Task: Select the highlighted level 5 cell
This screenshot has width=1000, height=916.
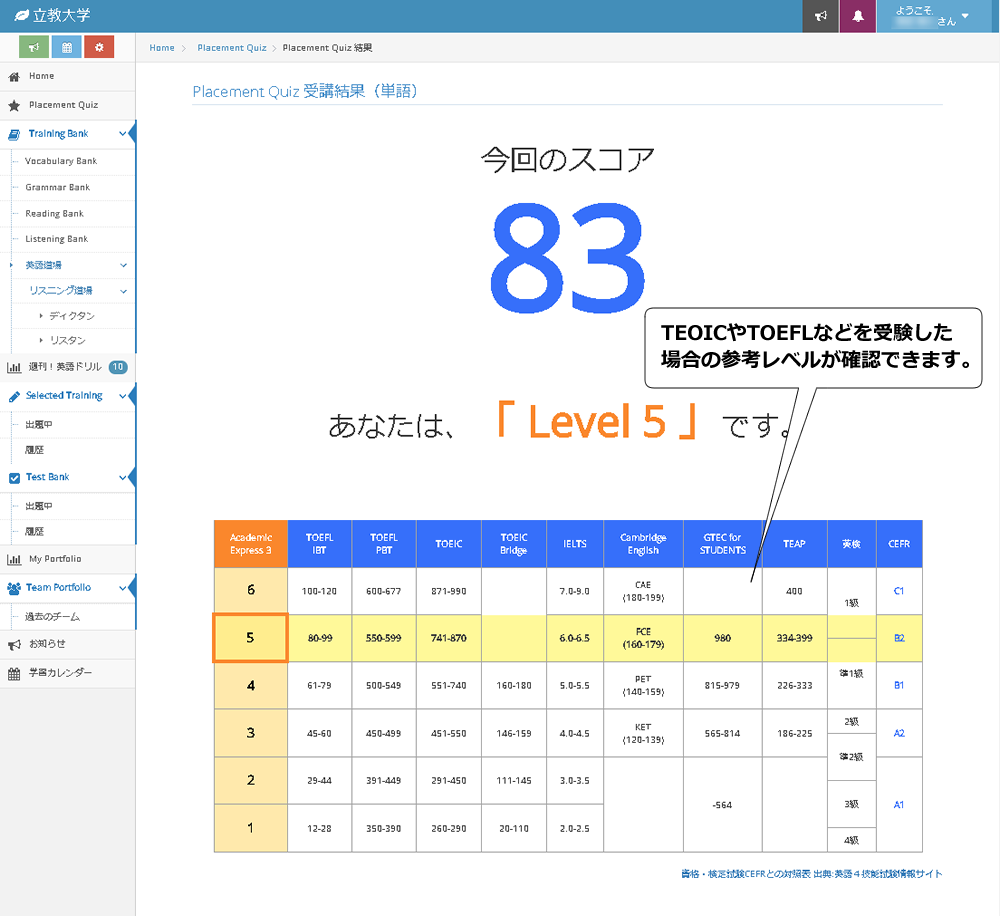Action: (250, 638)
